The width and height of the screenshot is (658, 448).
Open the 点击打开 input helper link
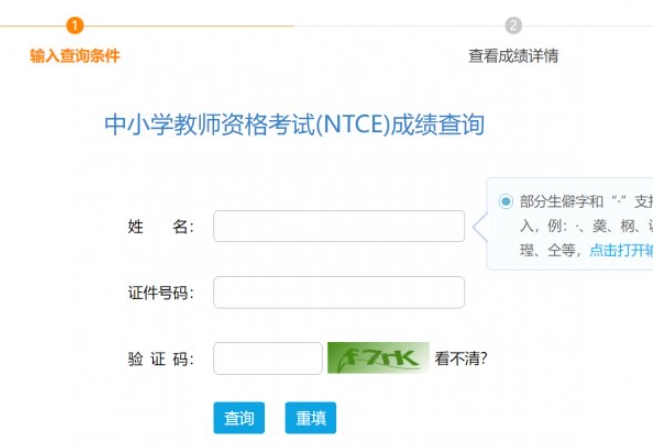point(621,250)
